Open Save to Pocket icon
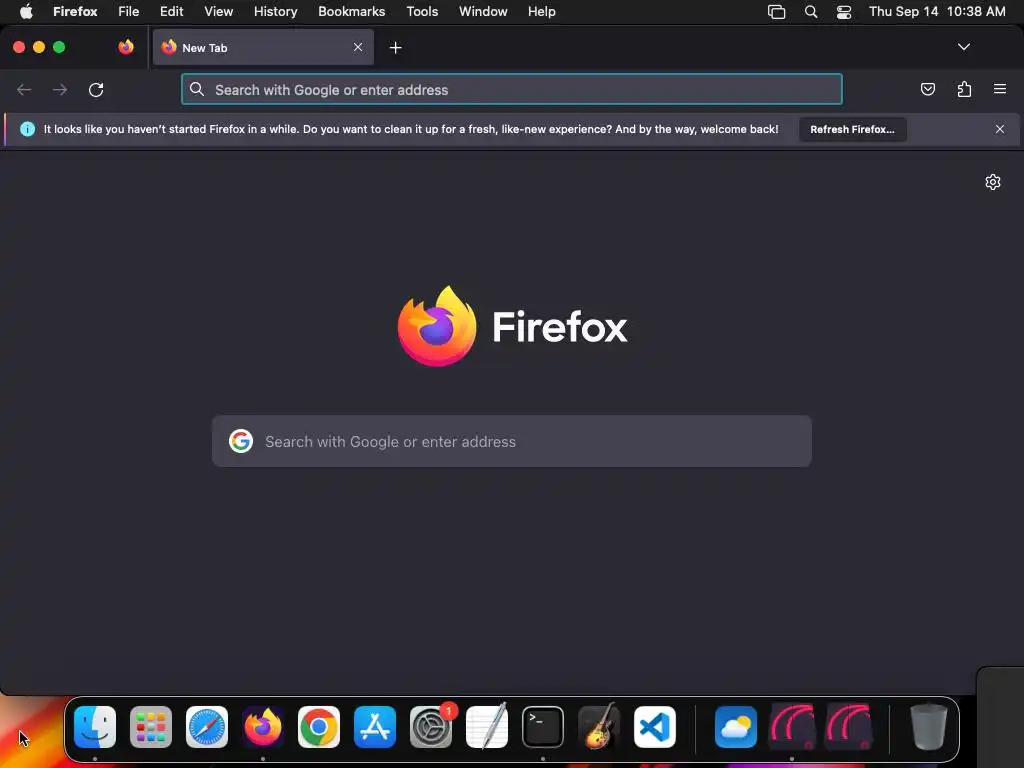This screenshot has width=1024, height=768. click(927, 89)
